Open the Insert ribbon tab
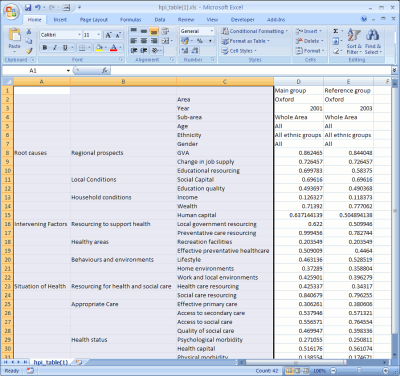 [x=60, y=20]
